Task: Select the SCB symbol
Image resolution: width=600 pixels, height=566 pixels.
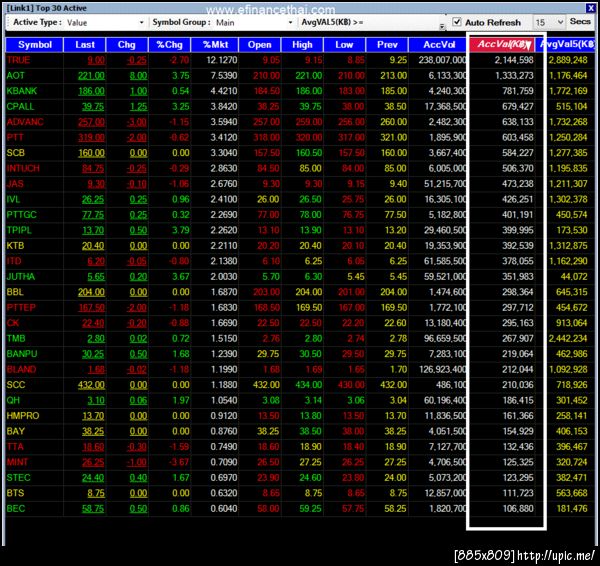Action: pyautogui.click(x=16, y=153)
